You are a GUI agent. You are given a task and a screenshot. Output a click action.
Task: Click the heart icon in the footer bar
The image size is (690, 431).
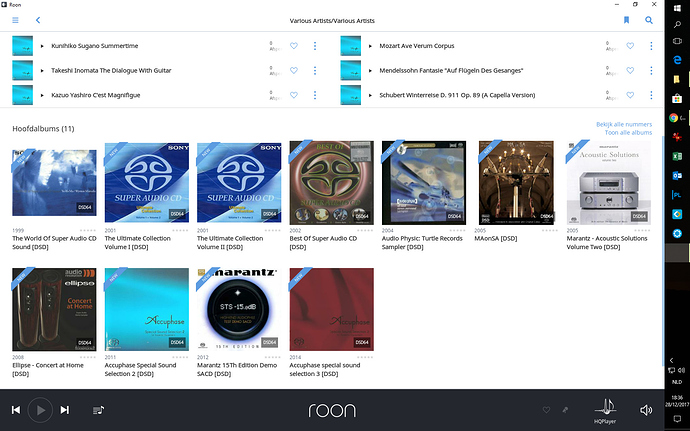[546, 410]
